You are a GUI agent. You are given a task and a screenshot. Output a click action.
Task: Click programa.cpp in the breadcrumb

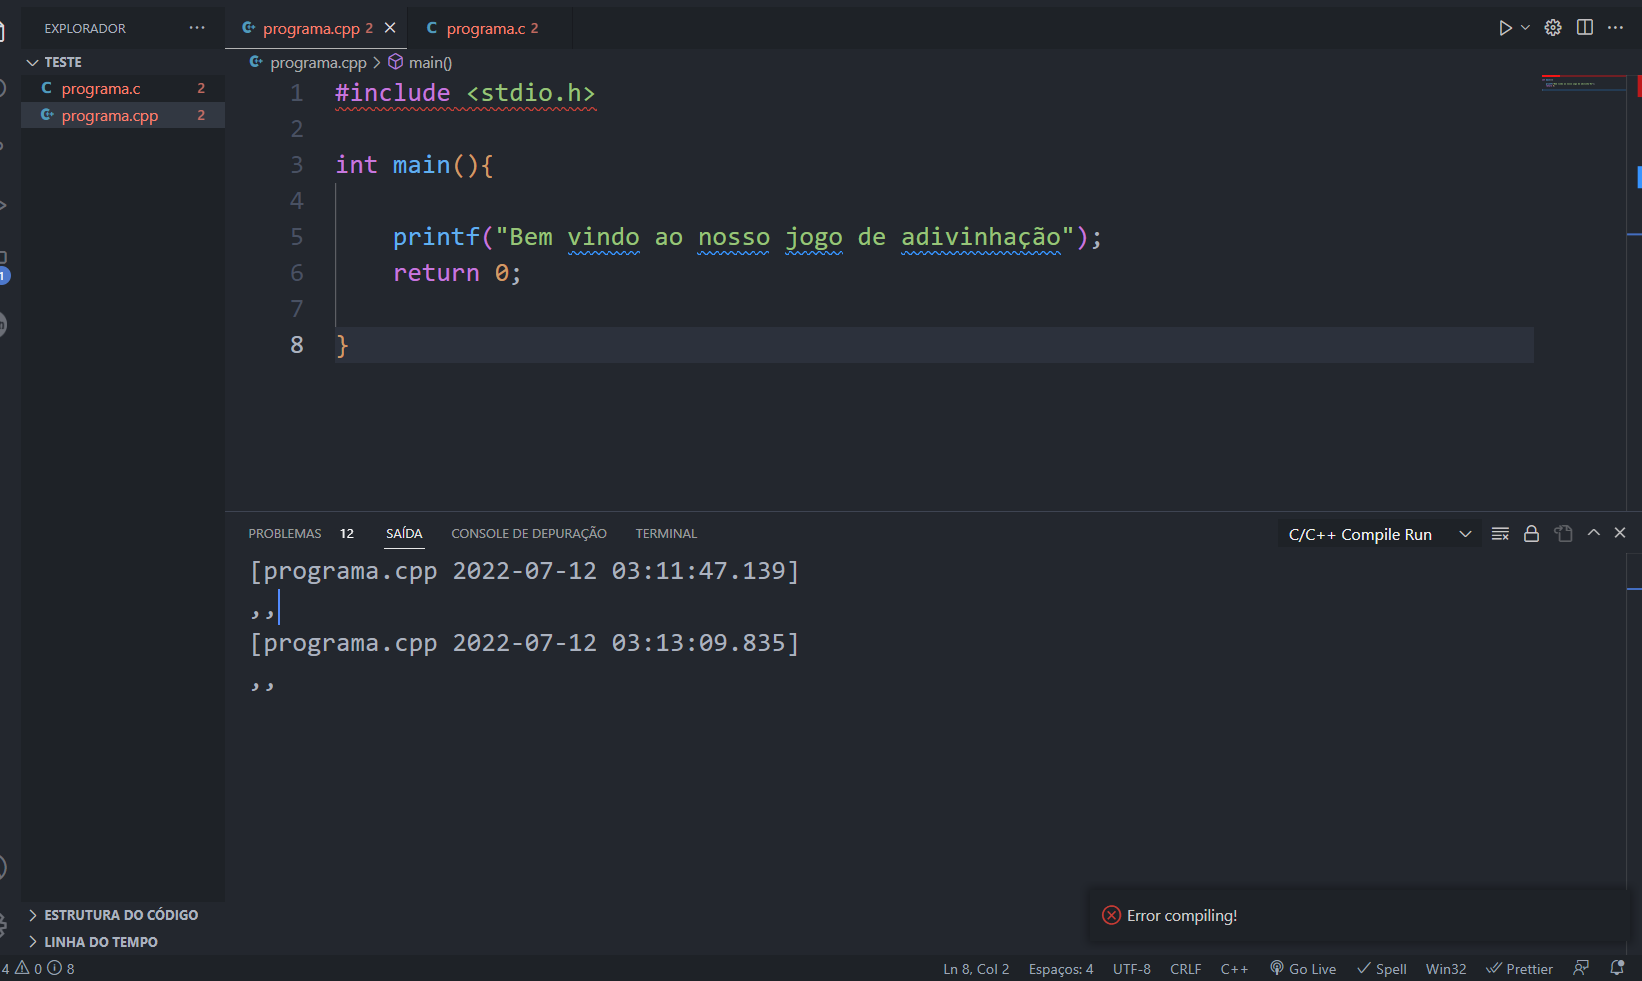pyautogui.click(x=317, y=62)
